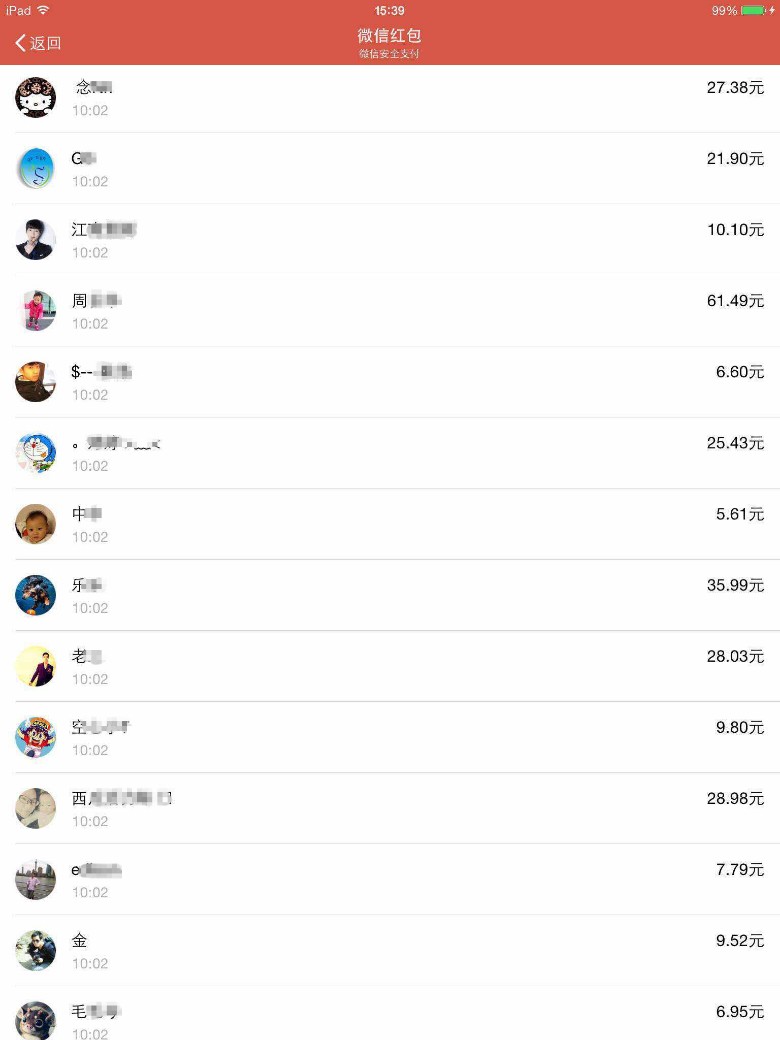Select the user named 金

click(390, 950)
